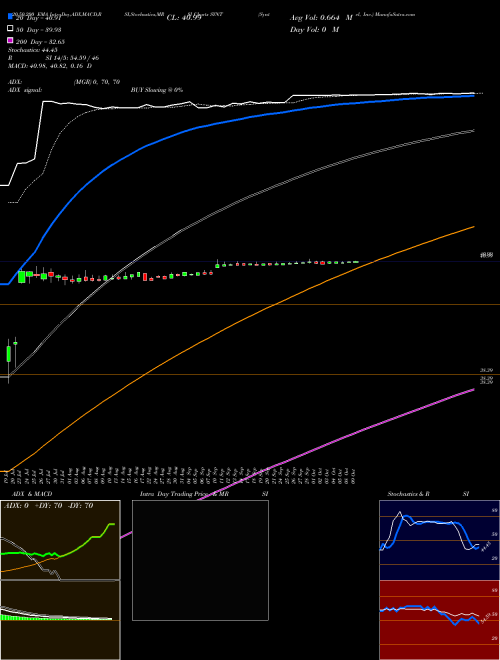
Task: Click the magenta 200 Day EMA legend swatch
Action: pyautogui.click(x=10, y=40)
